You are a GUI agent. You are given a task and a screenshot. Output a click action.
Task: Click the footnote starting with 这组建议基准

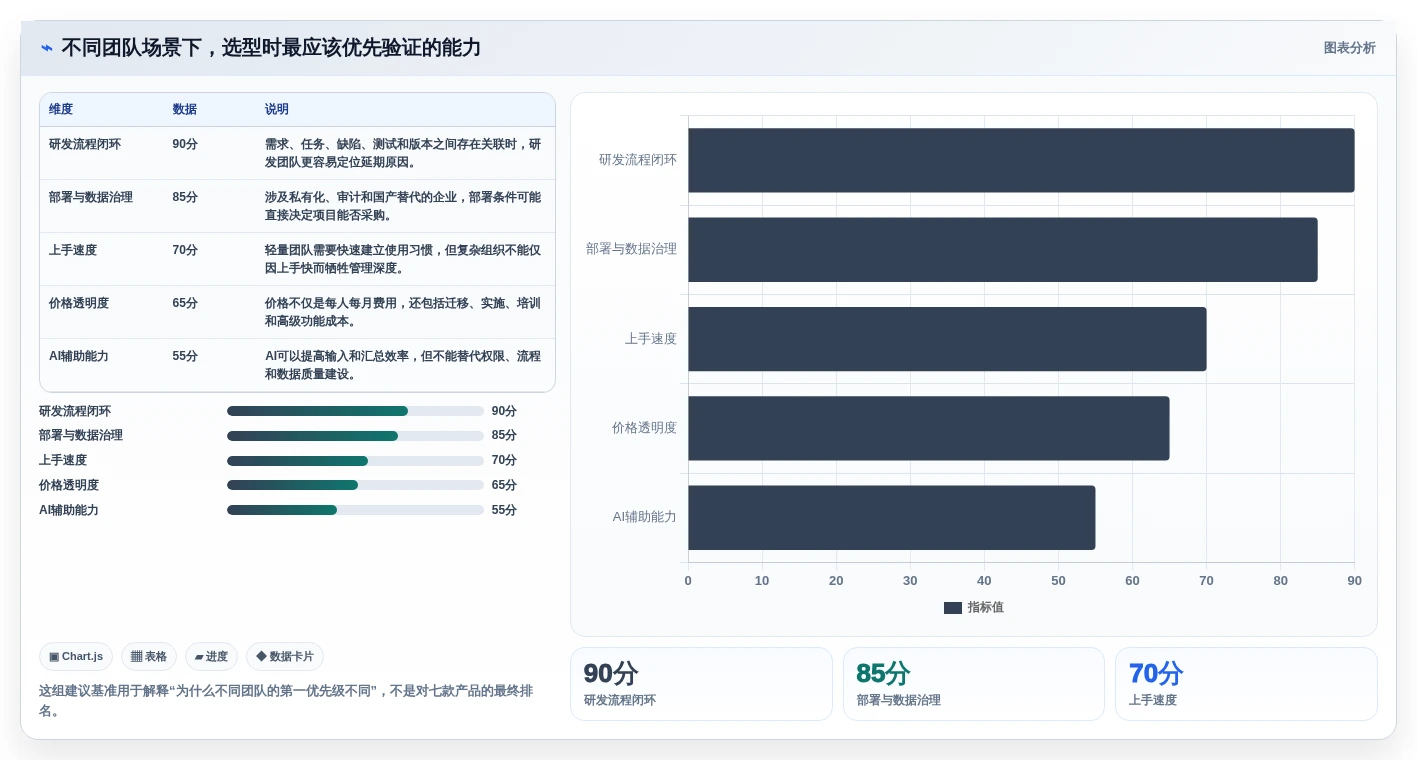pyautogui.click(x=288, y=701)
